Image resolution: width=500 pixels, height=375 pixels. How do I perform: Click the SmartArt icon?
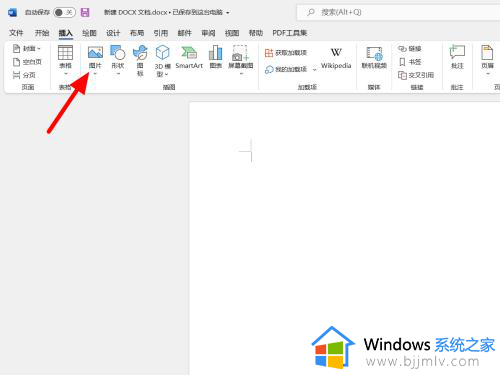[189, 53]
